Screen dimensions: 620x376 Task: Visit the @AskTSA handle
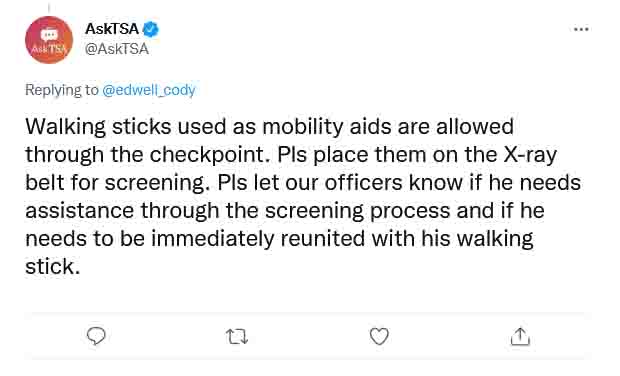[117, 49]
